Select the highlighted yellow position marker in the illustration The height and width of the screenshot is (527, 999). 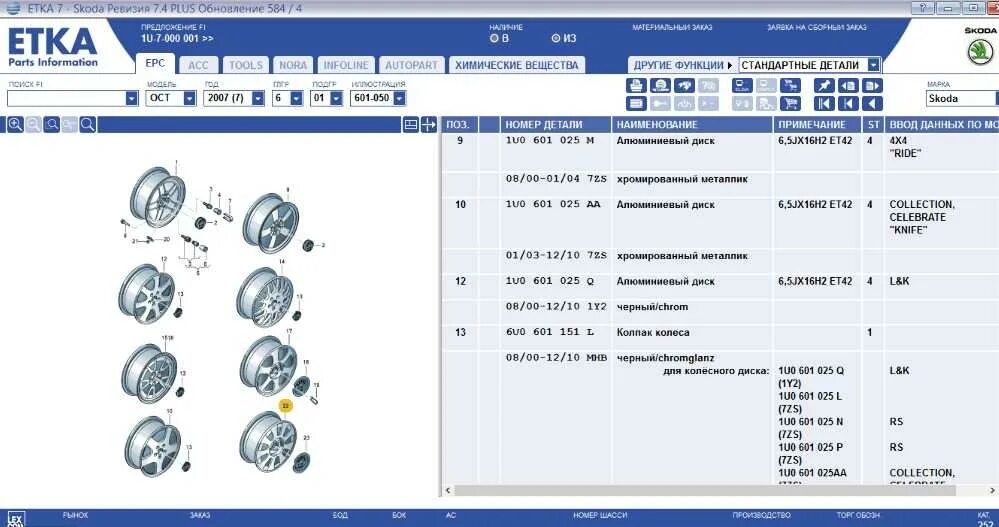(285, 405)
